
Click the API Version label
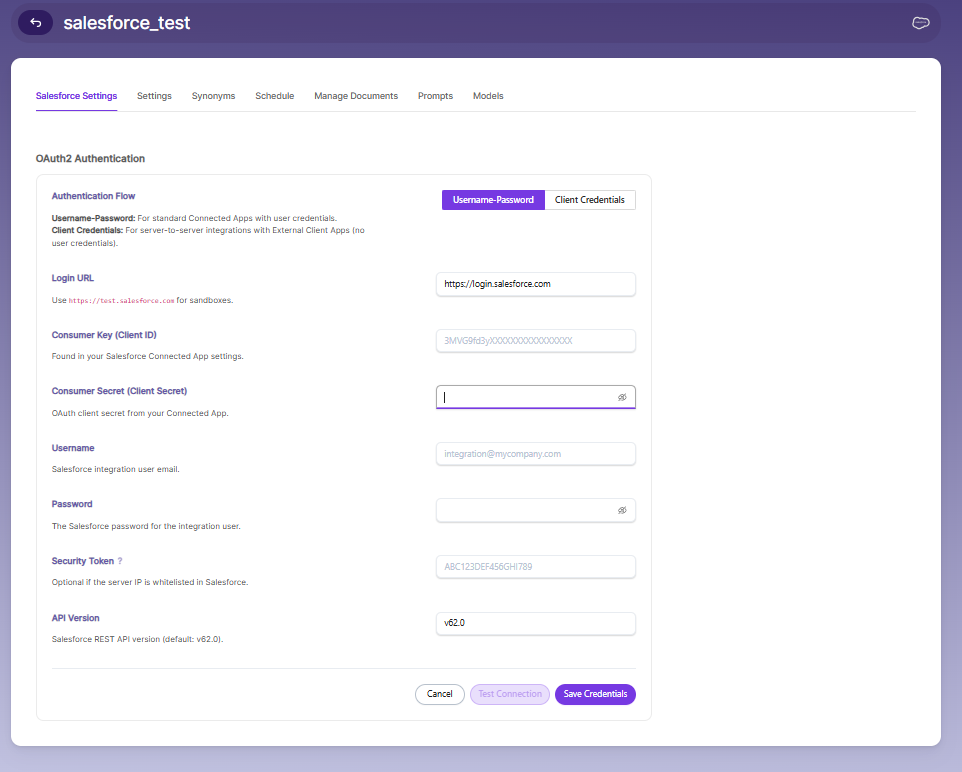(x=75, y=618)
